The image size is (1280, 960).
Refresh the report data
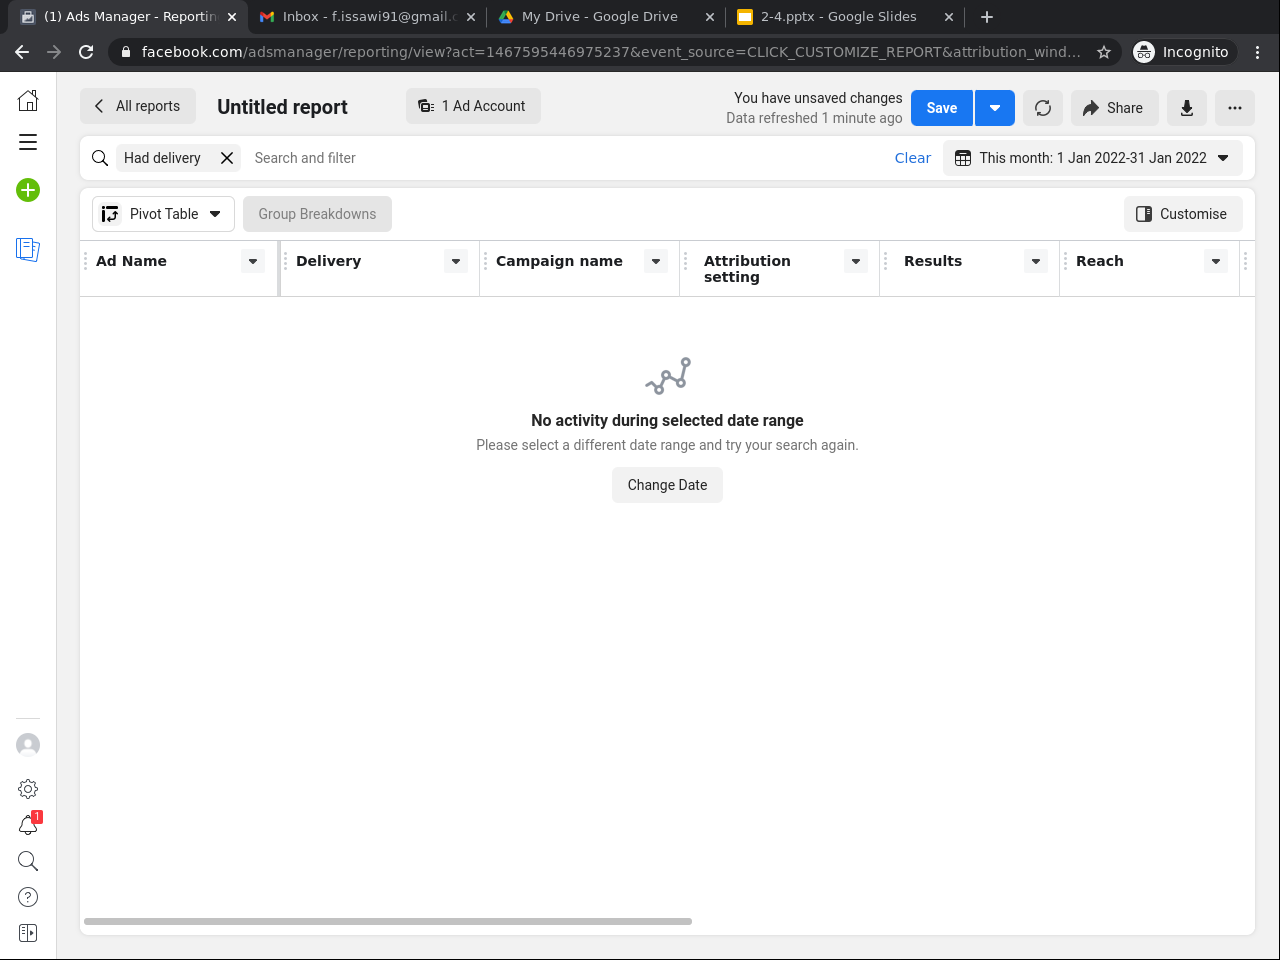coord(1043,108)
